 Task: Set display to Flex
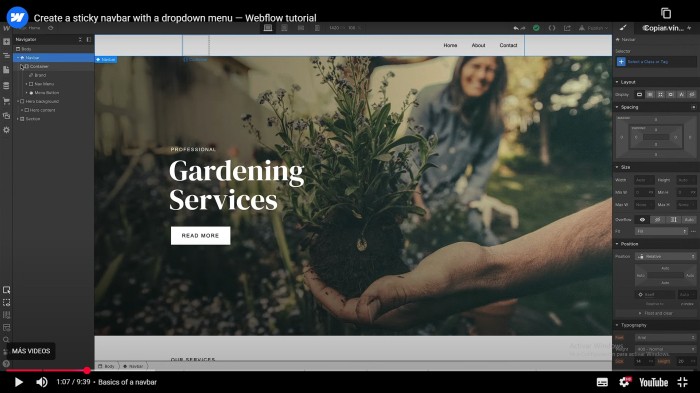tap(650, 95)
